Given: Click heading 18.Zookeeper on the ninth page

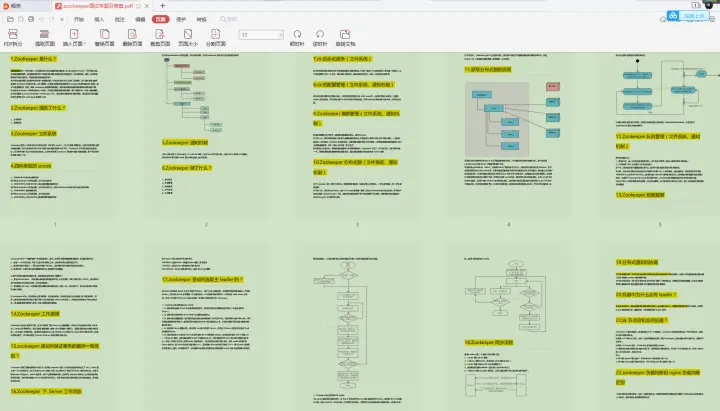Looking at the screenshot, I should coord(489,343).
